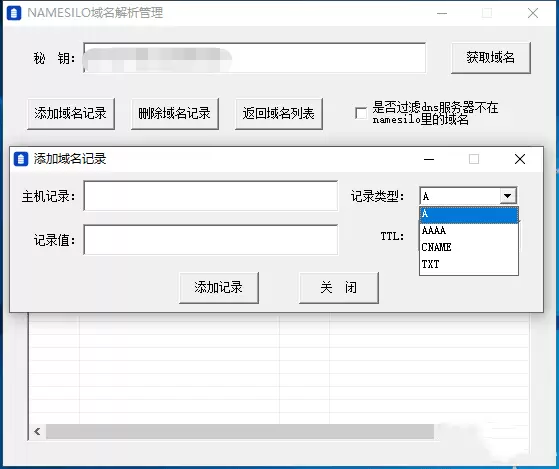Screen dimensions: 559x469
Task: Click left arrow of horizontal scrollbar
Action: [x=37, y=432]
